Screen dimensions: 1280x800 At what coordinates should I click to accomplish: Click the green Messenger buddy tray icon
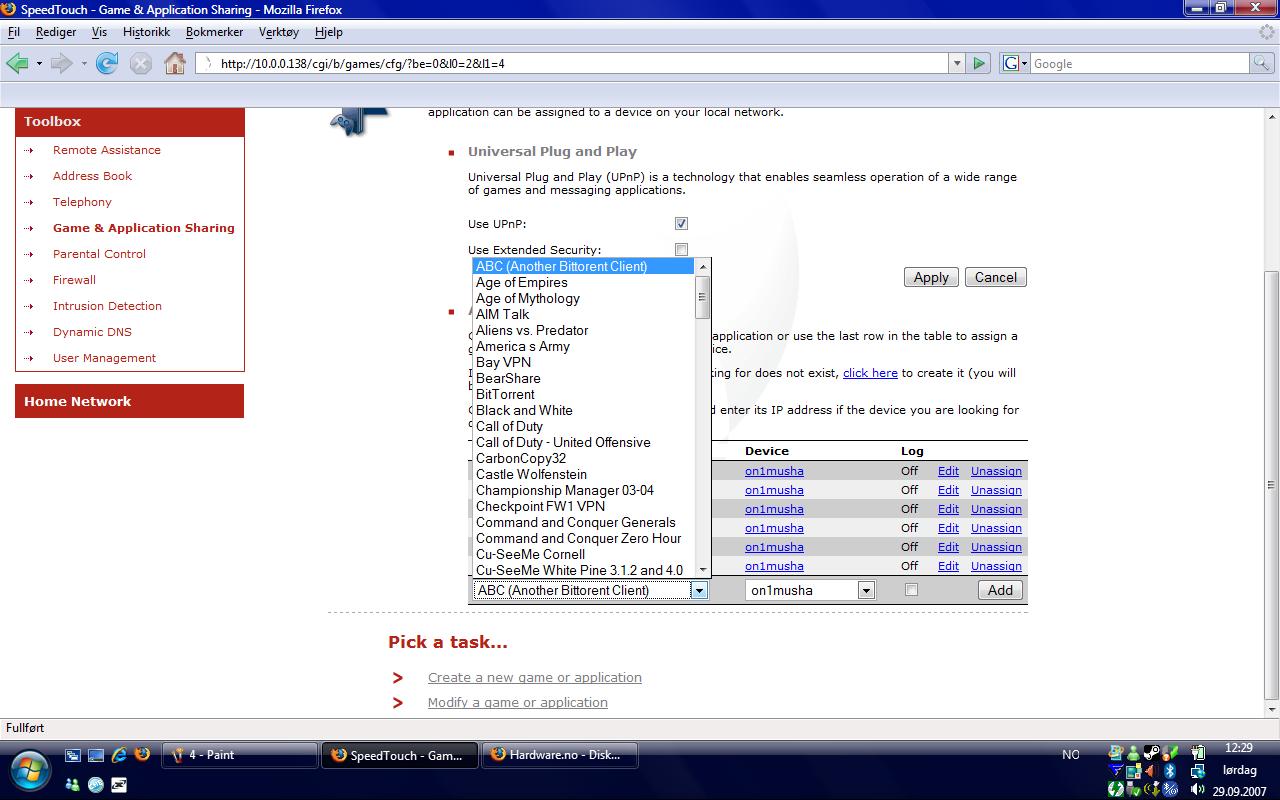pyautogui.click(x=1134, y=753)
